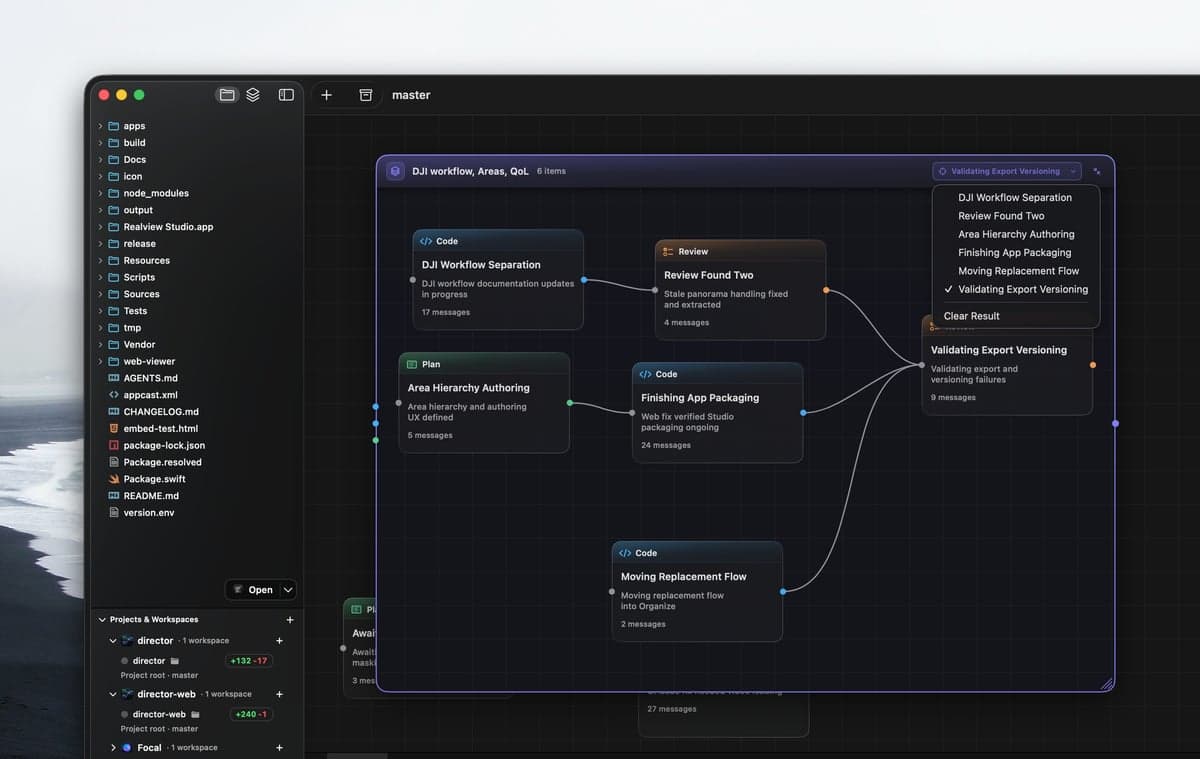Screen dimensions: 1200x759
Task: Click the master branch label
Action: pyautogui.click(x=411, y=95)
